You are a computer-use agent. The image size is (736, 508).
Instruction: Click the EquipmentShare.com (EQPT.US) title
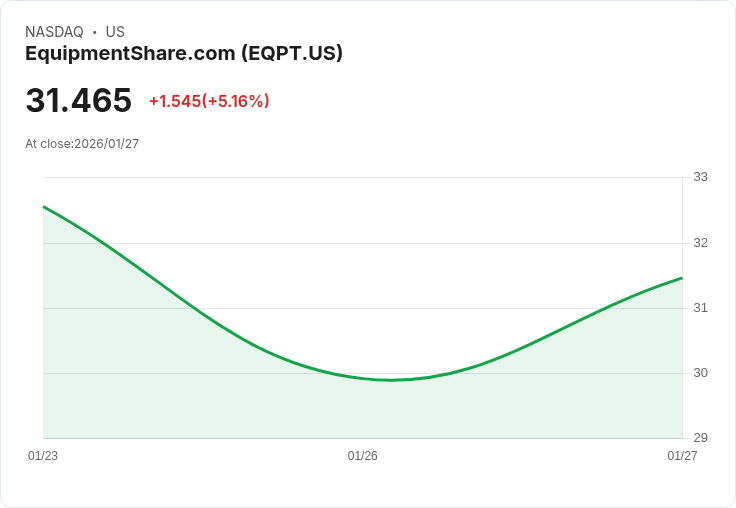point(184,54)
